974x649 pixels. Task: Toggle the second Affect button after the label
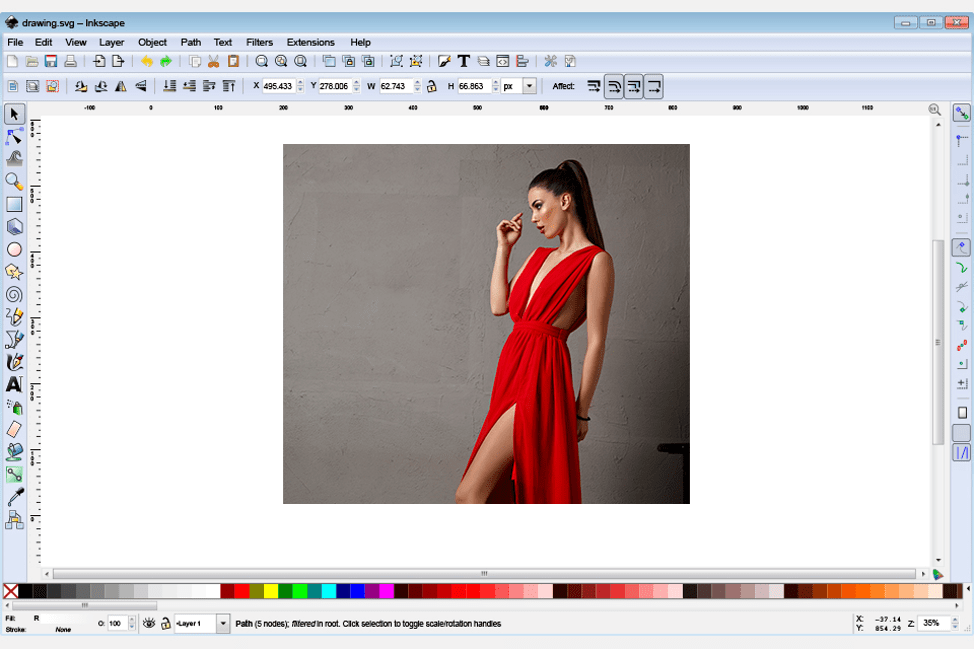(x=614, y=86)
